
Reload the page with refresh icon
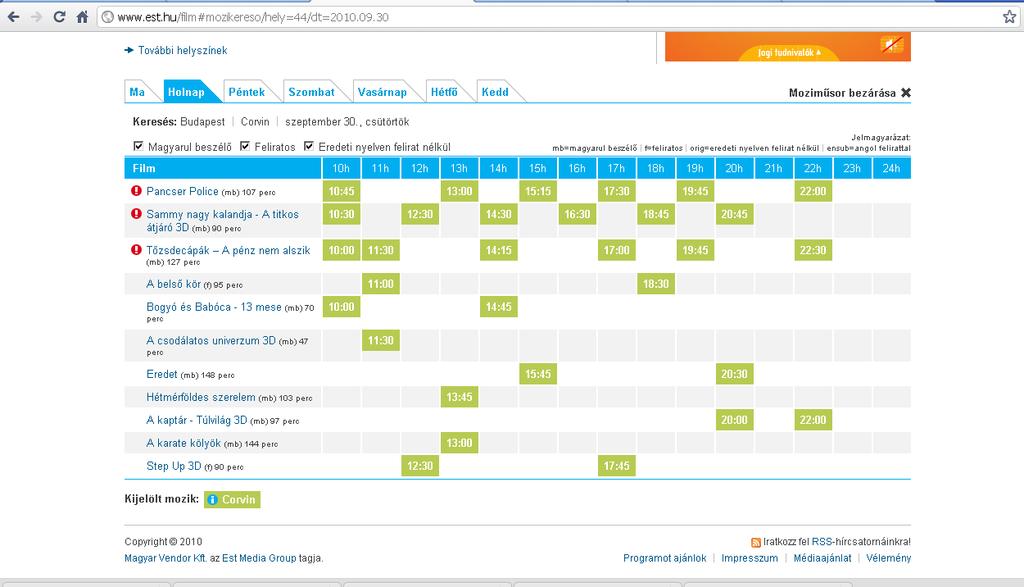pyautogui.click(x=59, y=17)
